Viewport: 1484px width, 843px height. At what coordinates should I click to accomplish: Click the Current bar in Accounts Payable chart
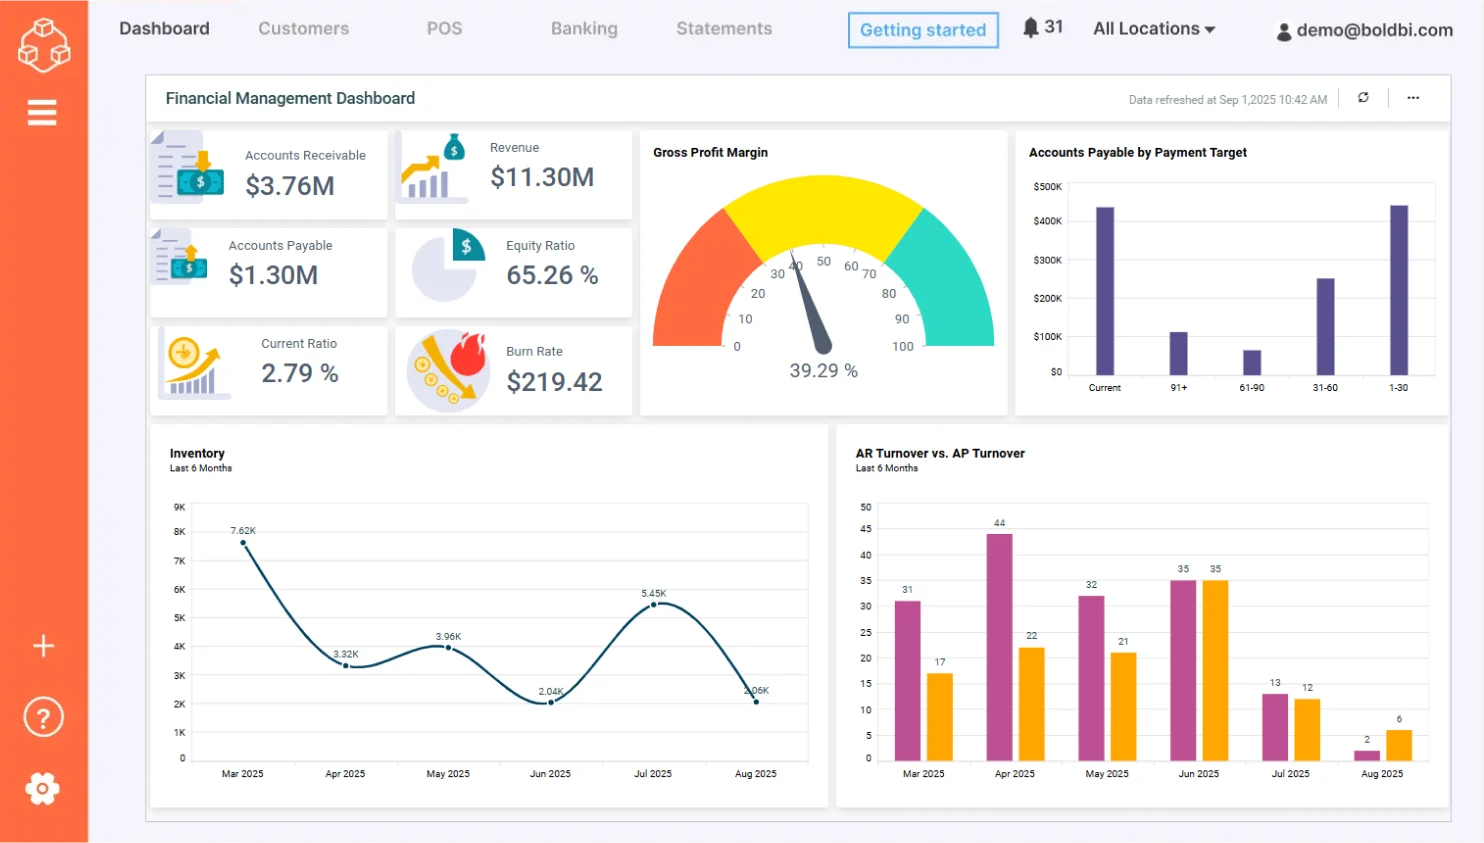(x=1103, y=289)
